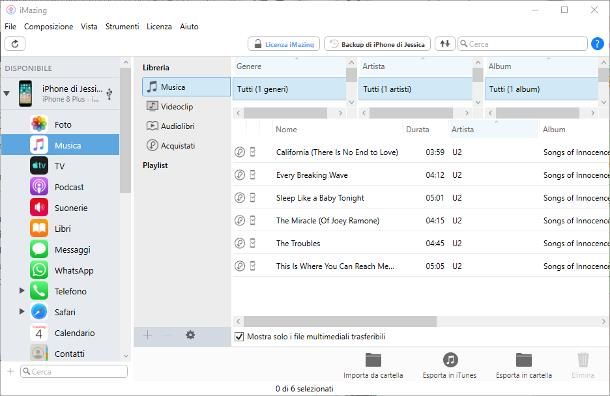Select Tutti (1 artisti) filter
610x396 pixels.
(x=415, y=89)
